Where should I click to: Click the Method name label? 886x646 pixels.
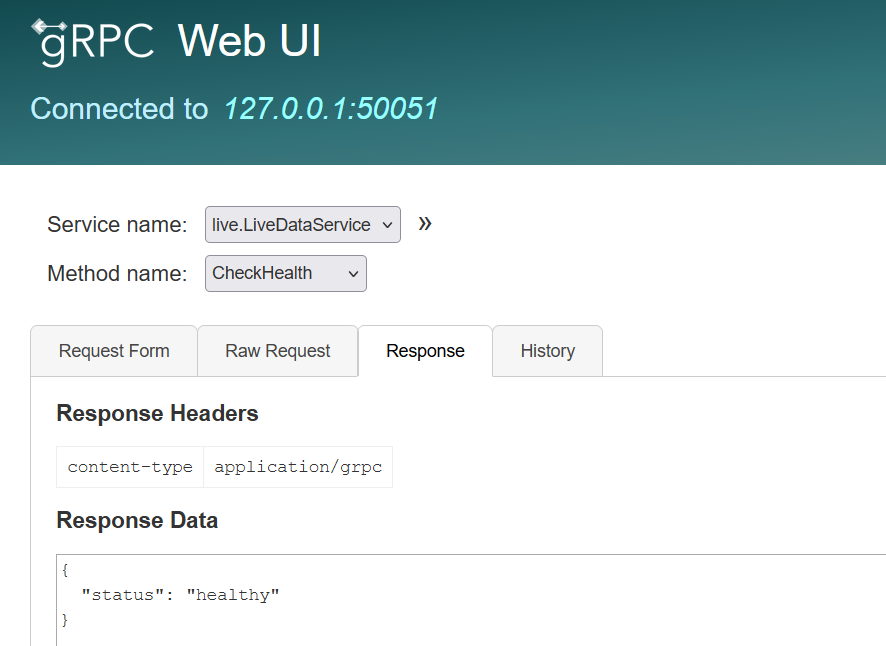tap(117, 274)
